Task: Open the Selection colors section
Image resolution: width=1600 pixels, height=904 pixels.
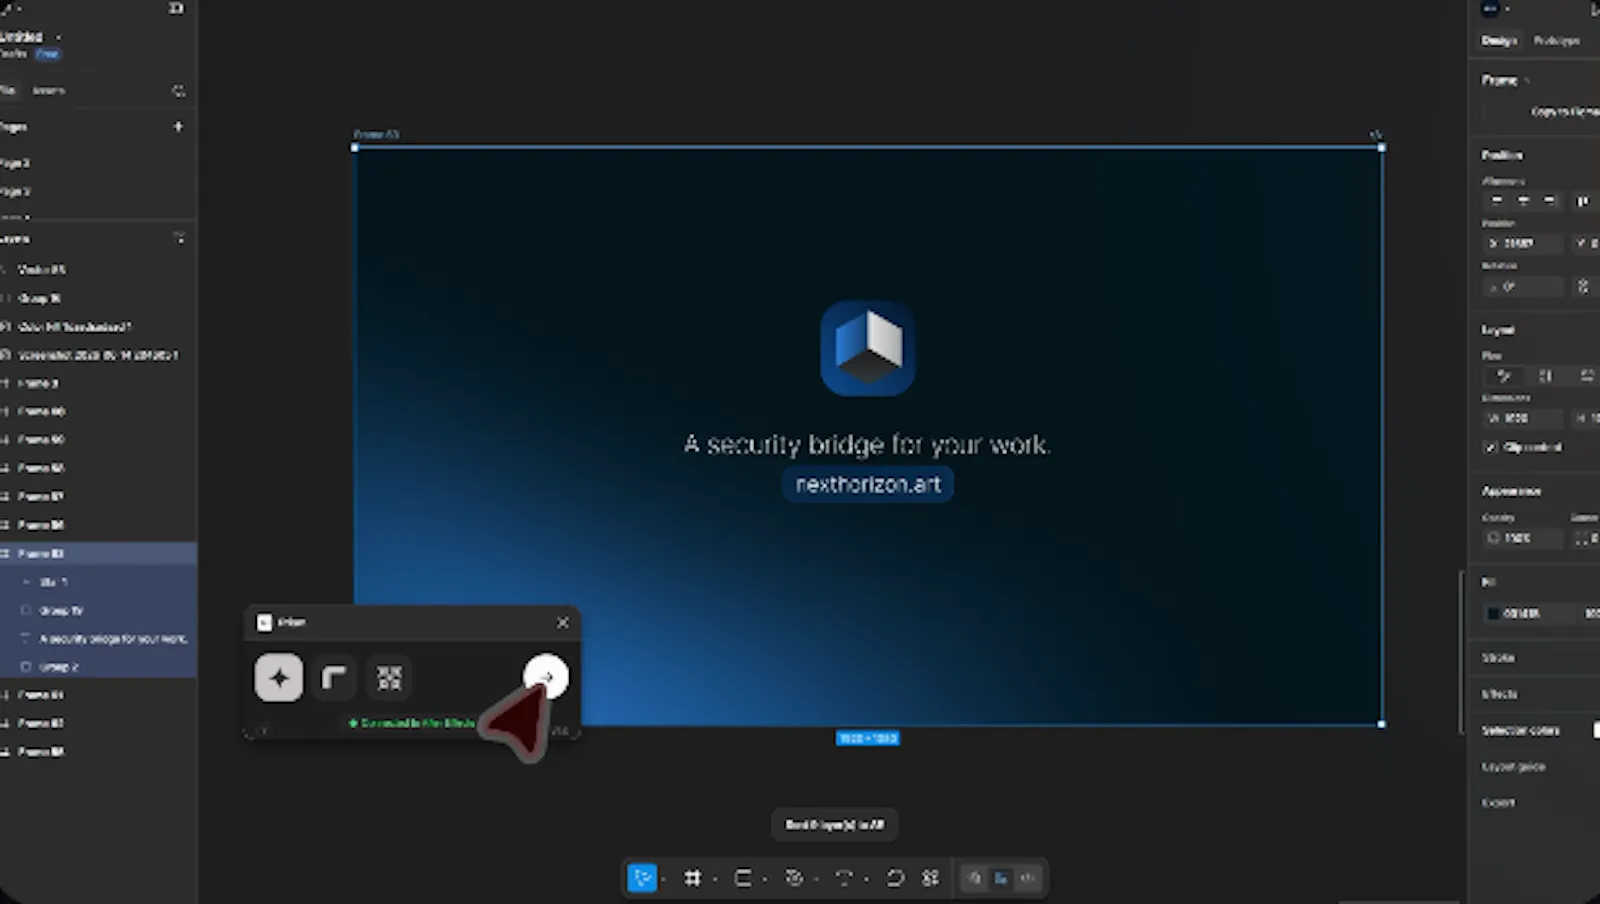Action: [x=1520, y=731]
